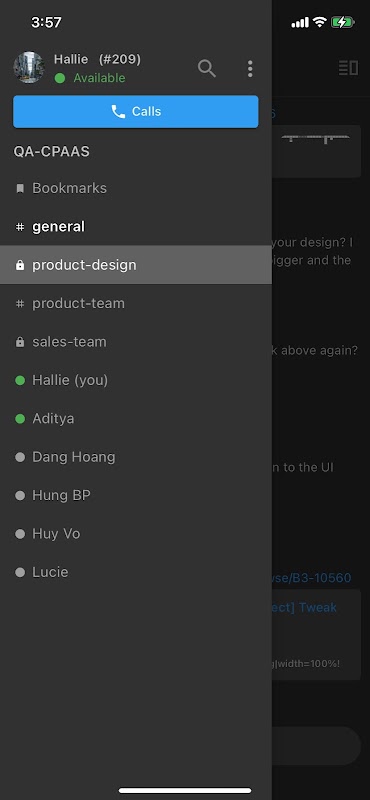Open the product-design private channel
The image size is (370, 800).
[x=136, y=265]
